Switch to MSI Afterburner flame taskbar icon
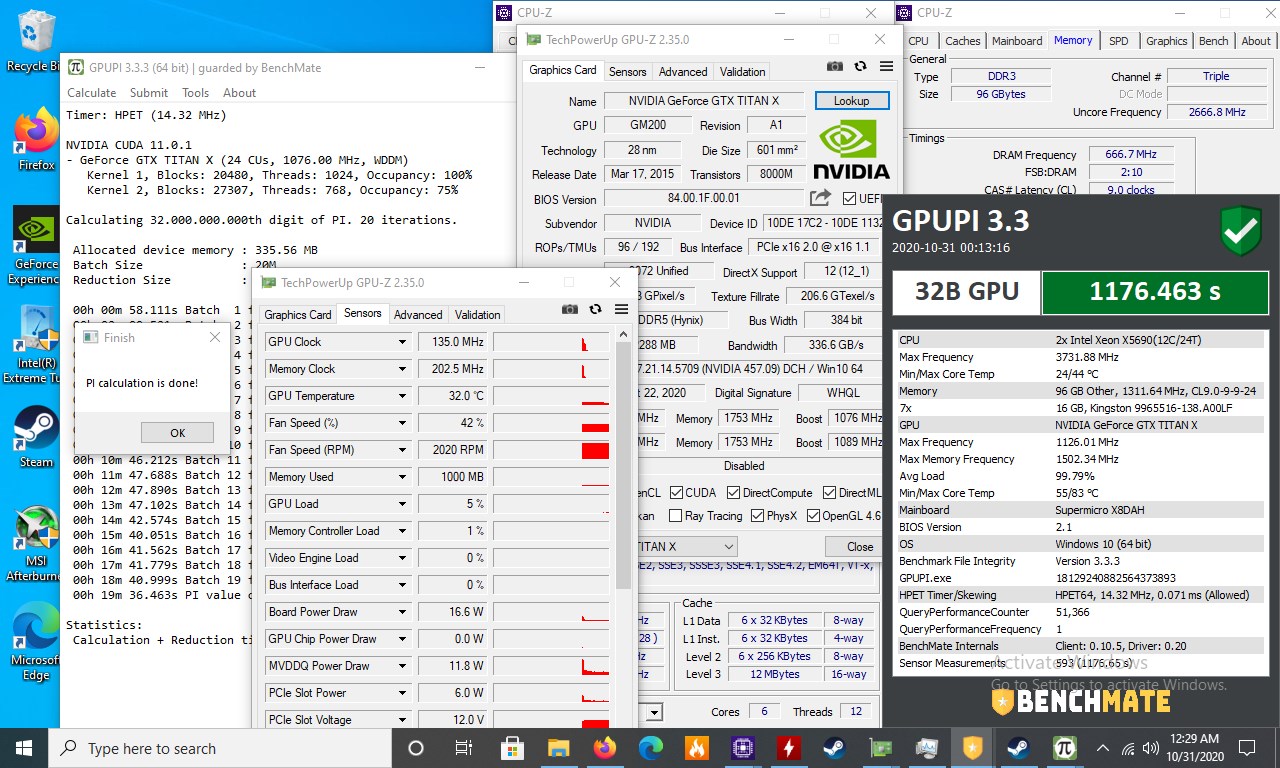This screenshot has height=768, width=1280. pyautogui.click(x=696, y=748)
